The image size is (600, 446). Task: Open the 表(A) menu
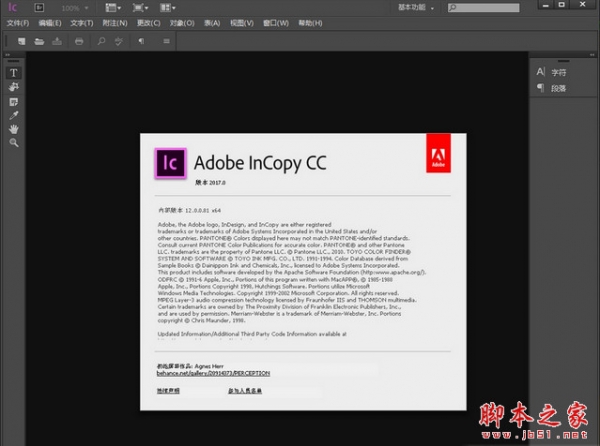(x=212, y=23)
